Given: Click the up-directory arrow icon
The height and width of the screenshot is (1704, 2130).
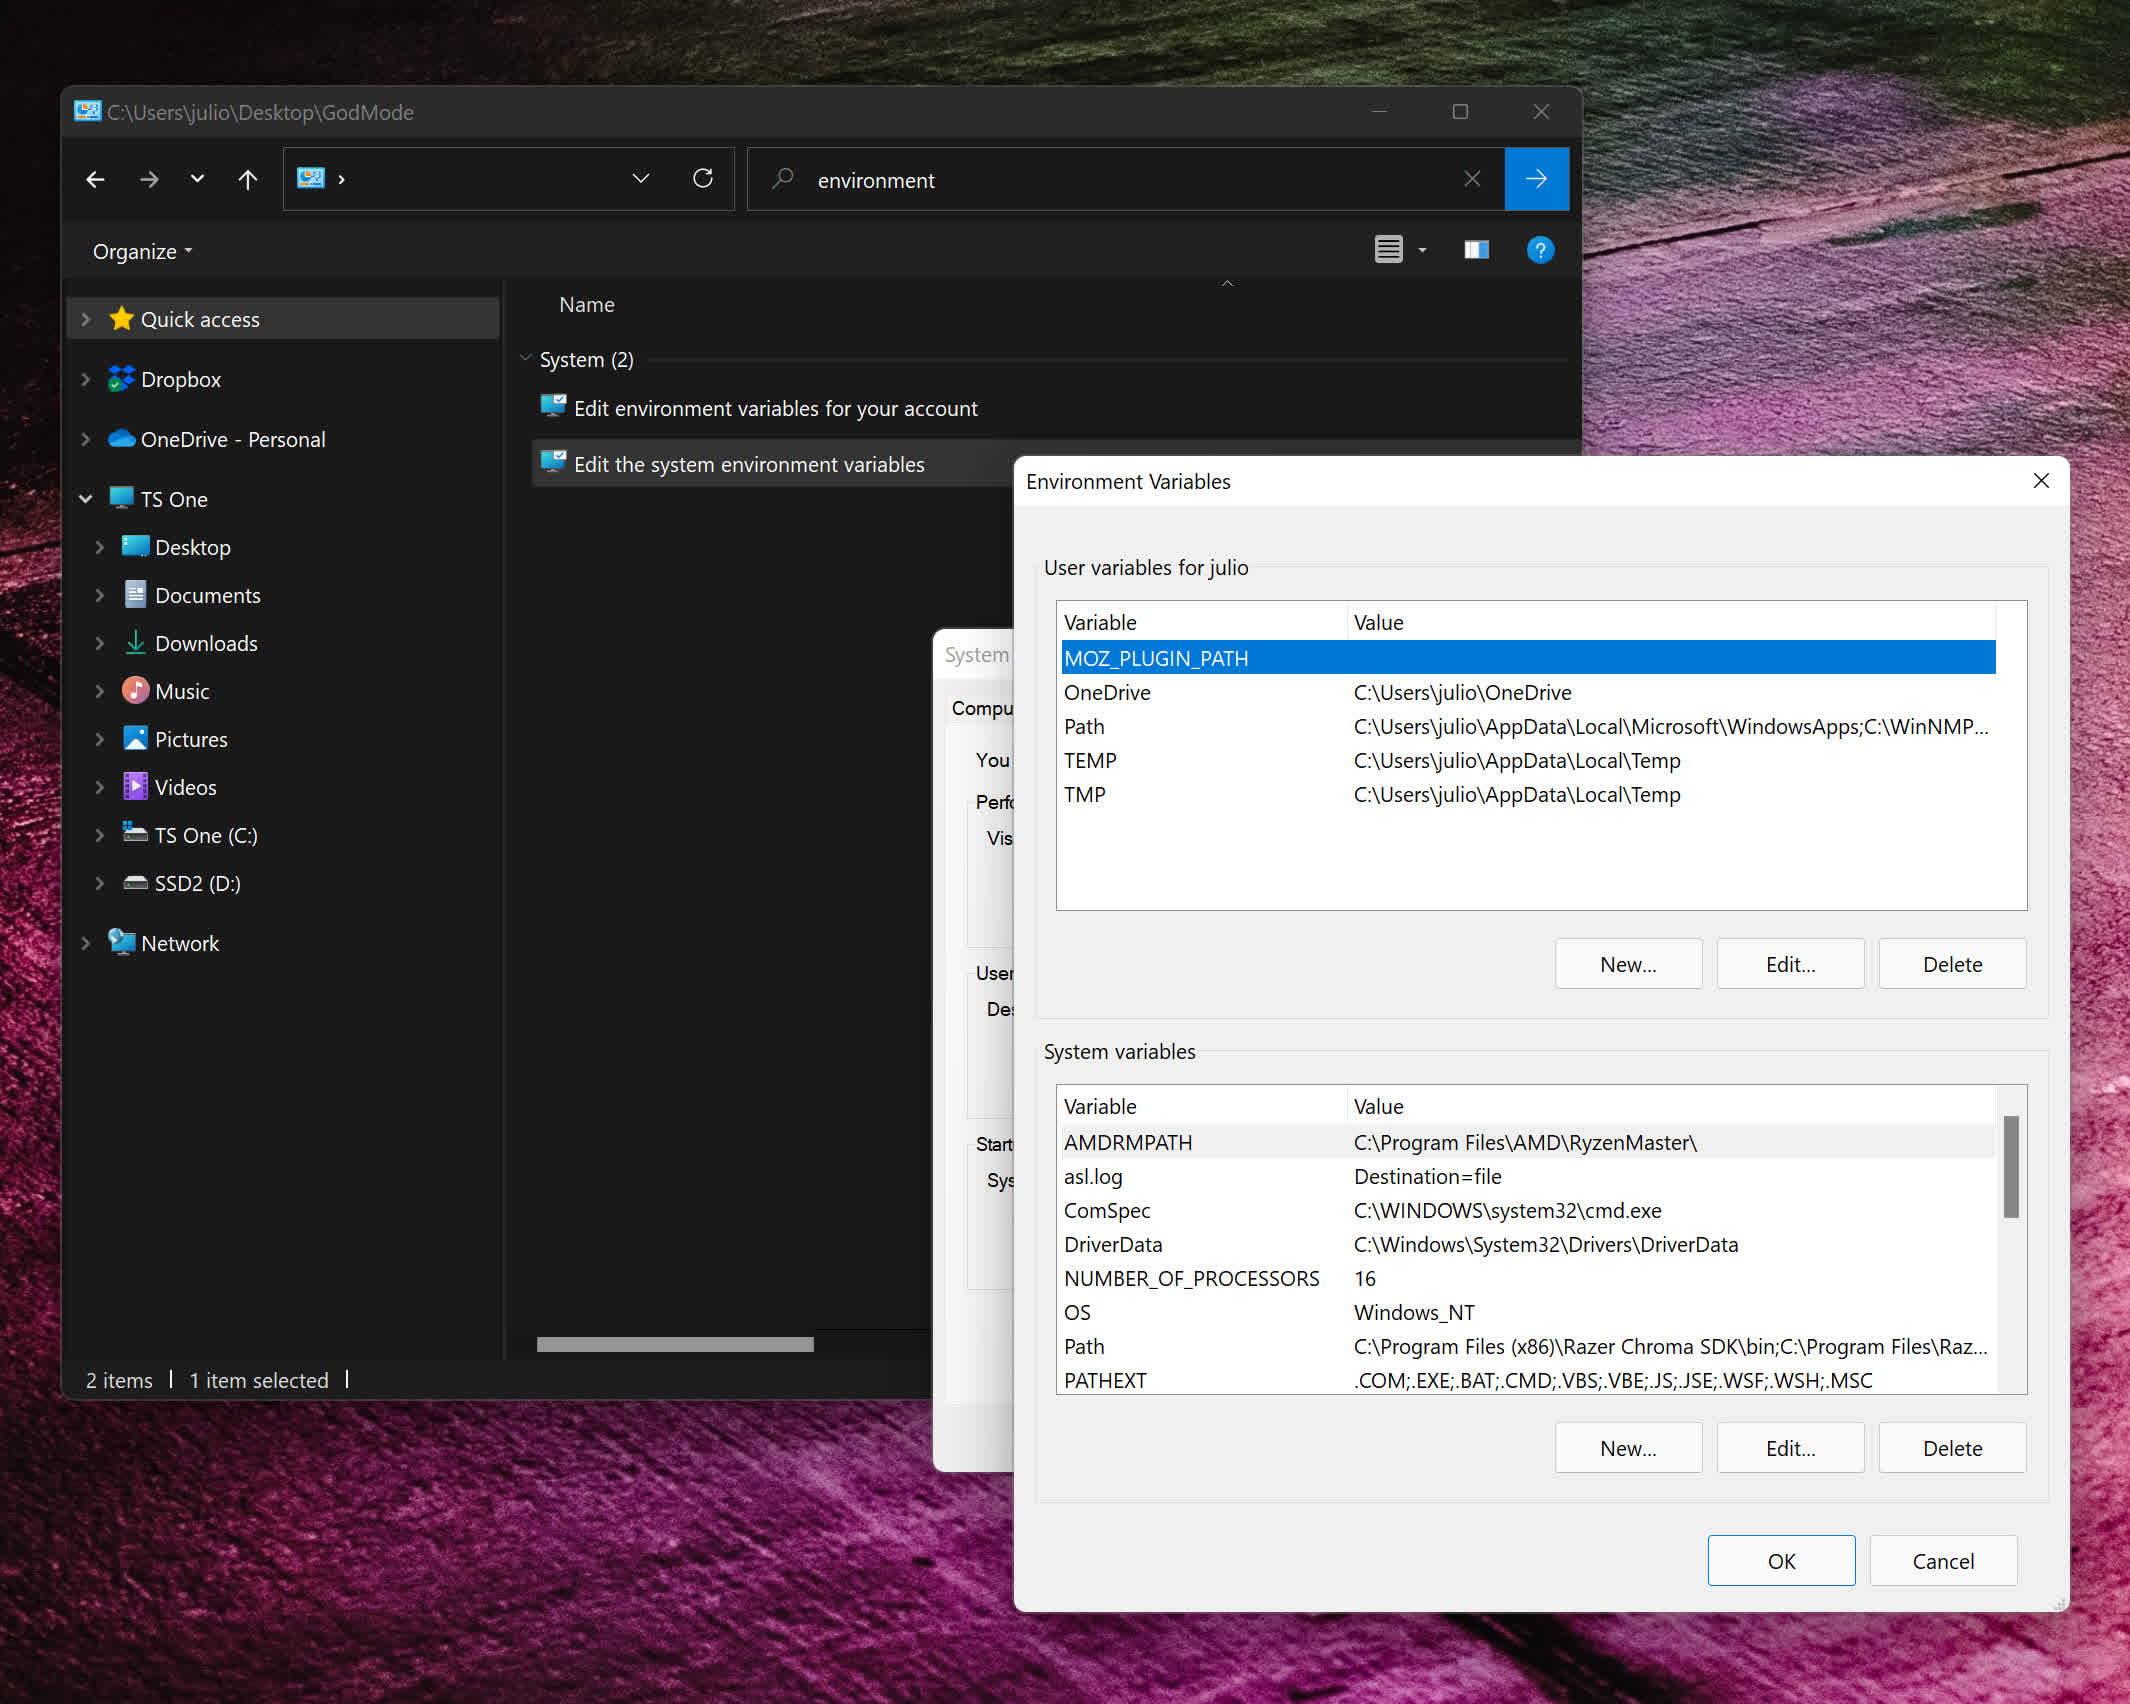Looking at the screenshot, I should (248, 179).
